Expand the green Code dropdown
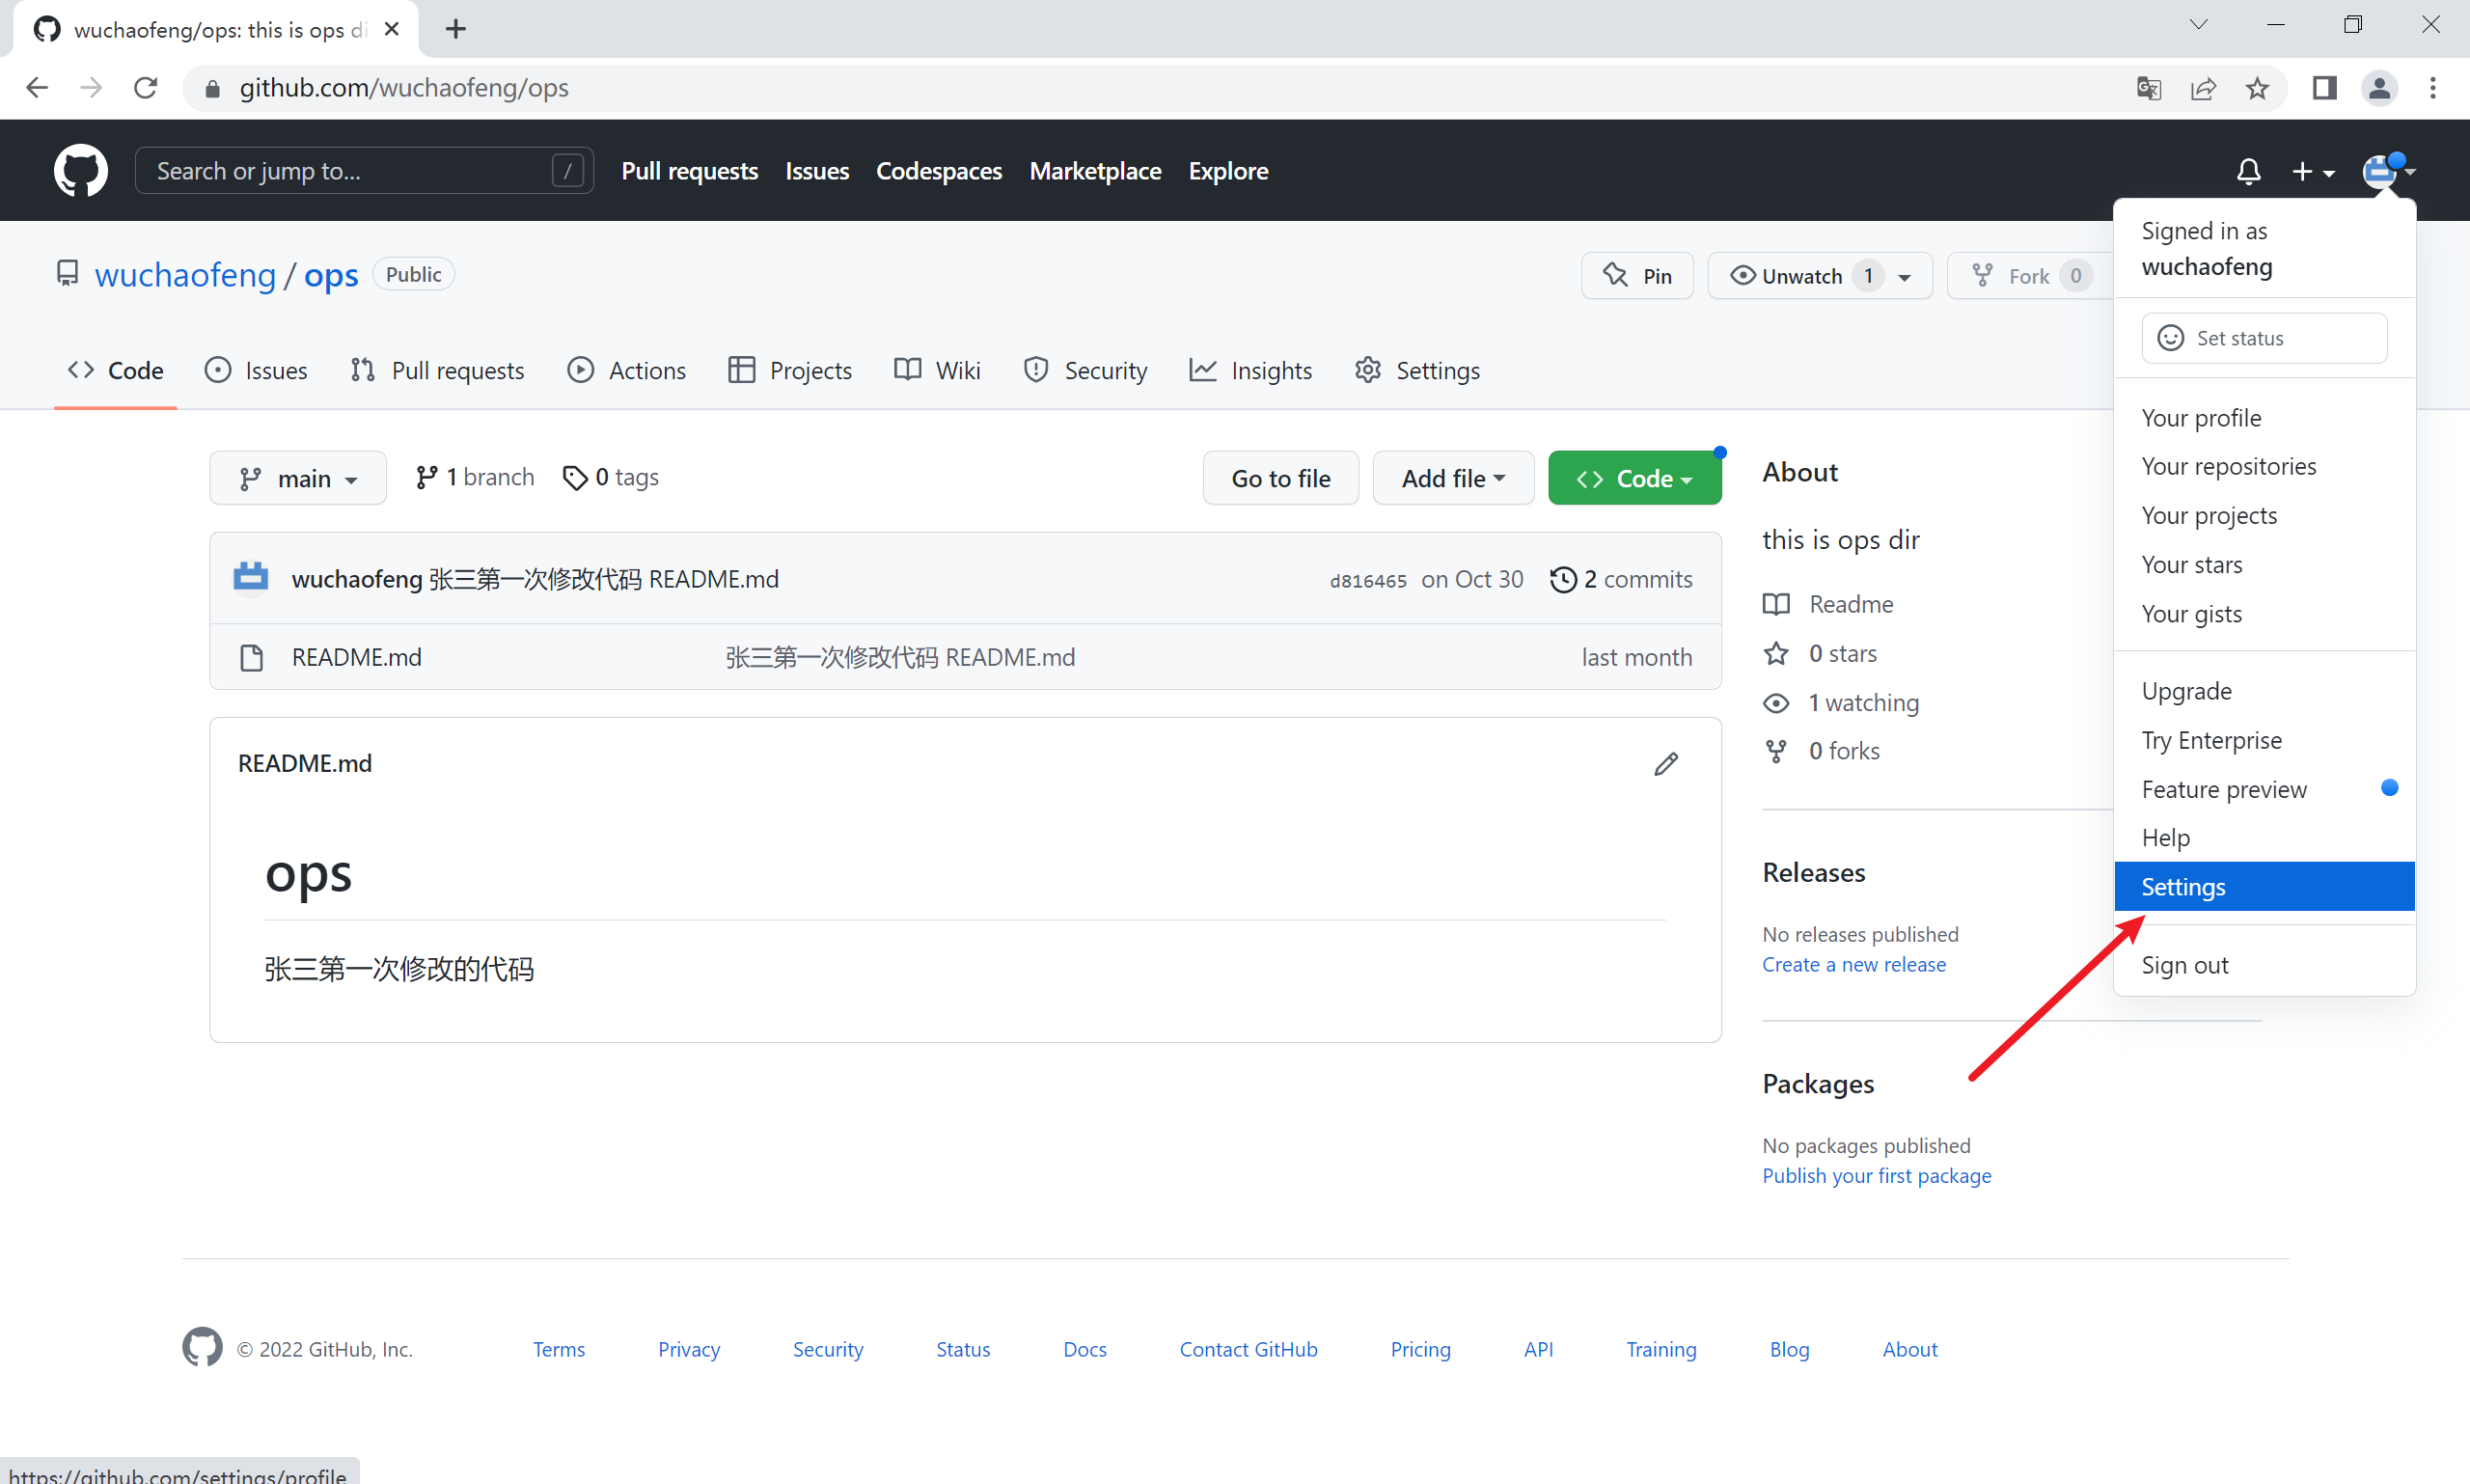 pos(1634,478)
